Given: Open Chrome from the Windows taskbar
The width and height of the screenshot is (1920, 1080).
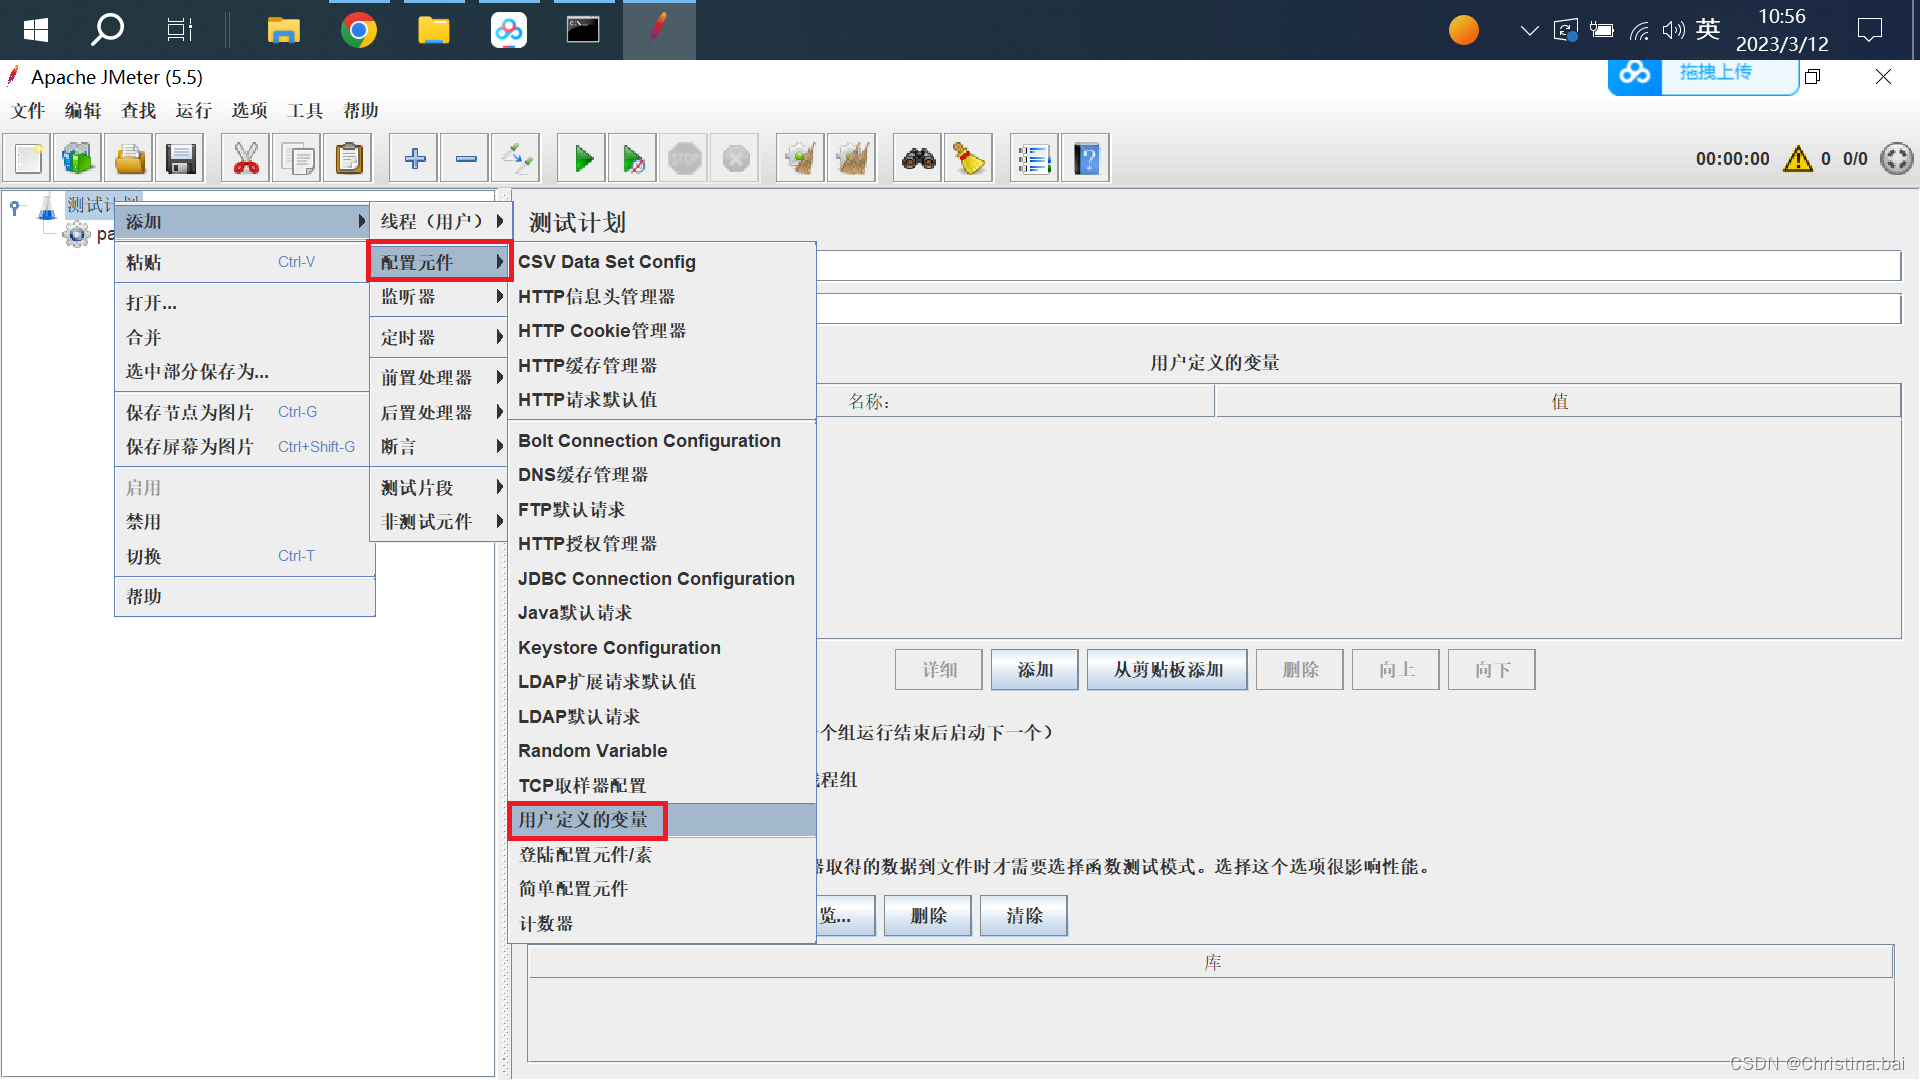Looking at the screenshot, I should pyautogui.click(x=358, y=30).
